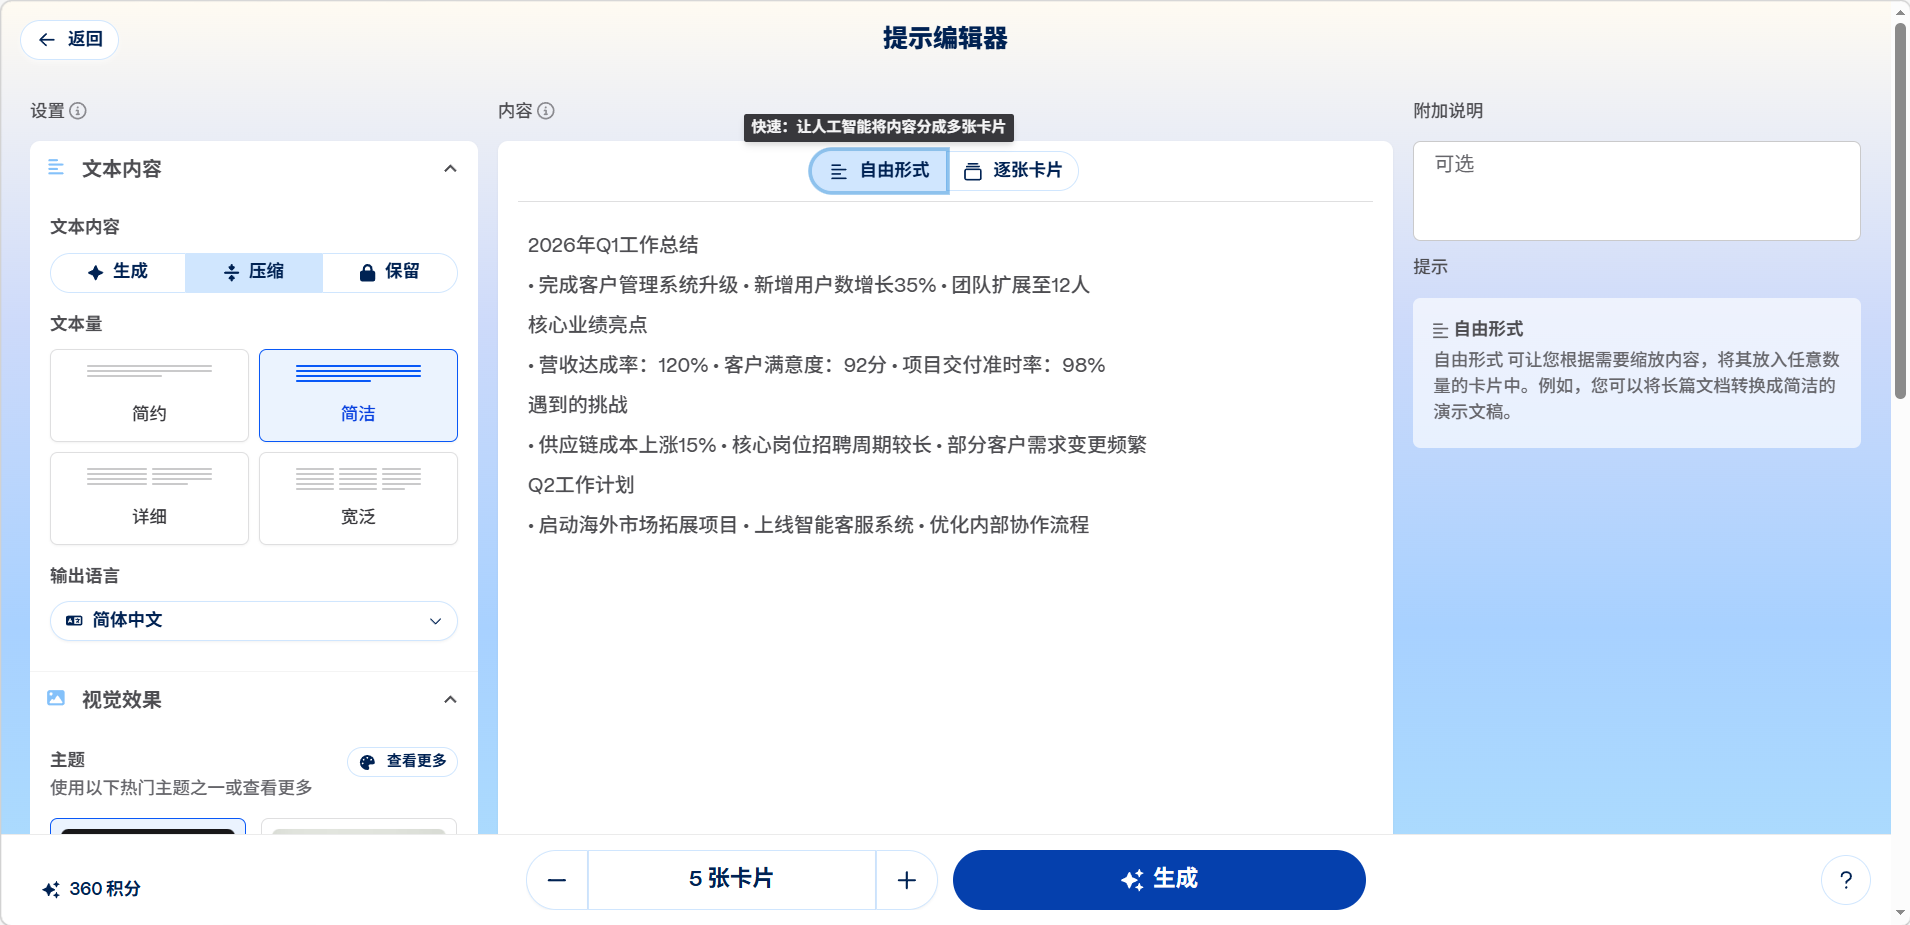Image resolution: width=1910 pixels, height=925 pixels.
Task: Click the 附加说明 optional text field
Action: pyautogui.click(x=1636, y=190)
